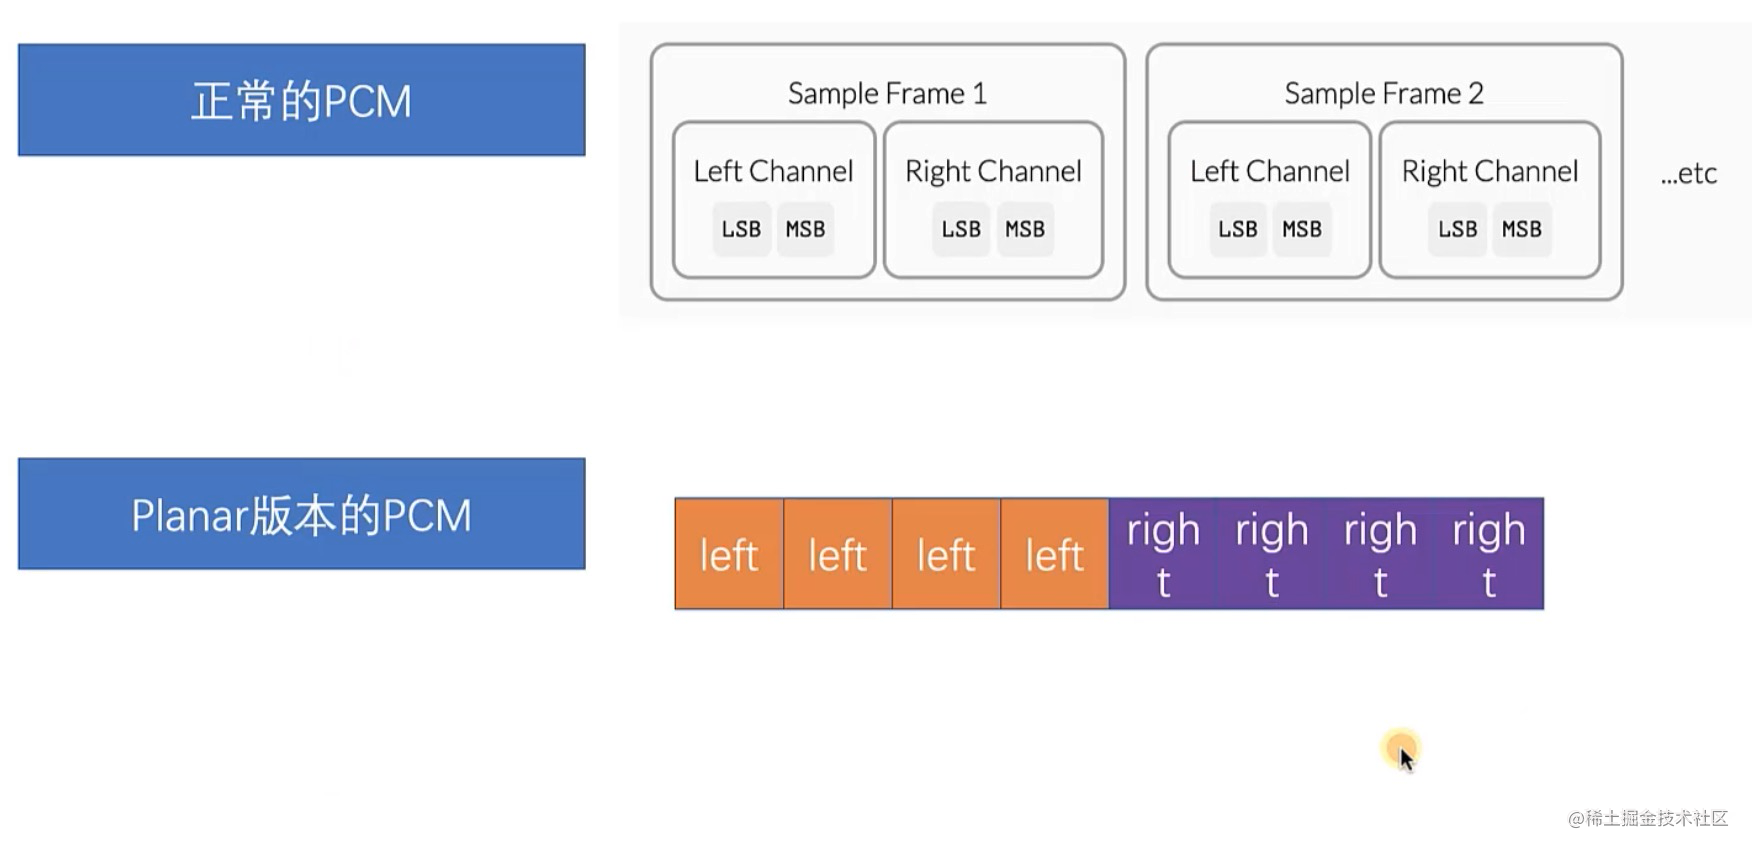Image resolution: width=1752 pixels, height=852 pixels.
Task: Click MSB chip in Frame 1 Left Channel
Action: pyautogui.click(x=805, y=229)
